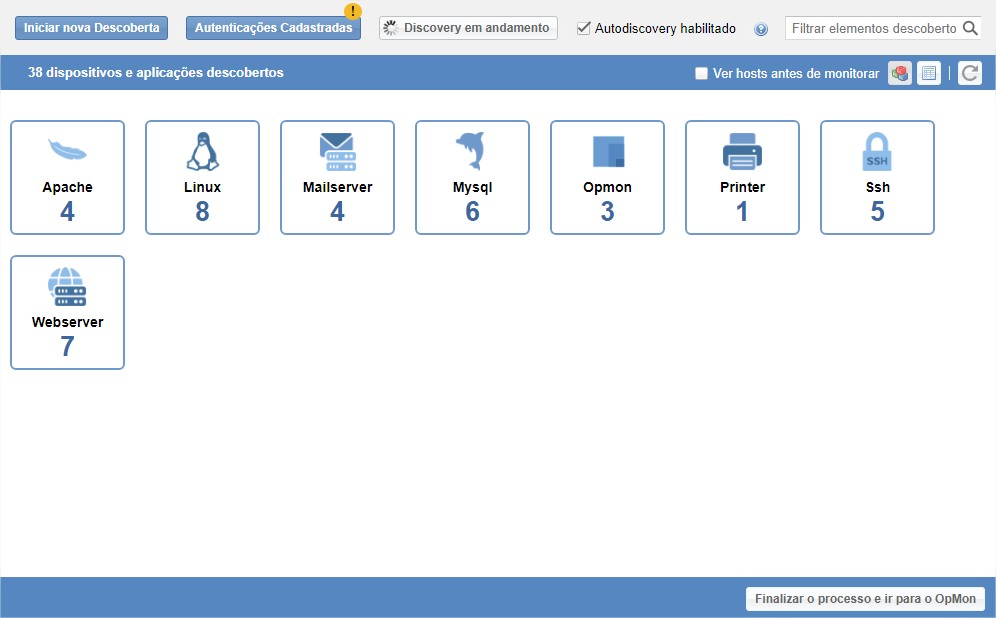This screenshot has height=618, width=996.
Task: Enable Ver hosts antes de monitorar
Action: (701, 73)
